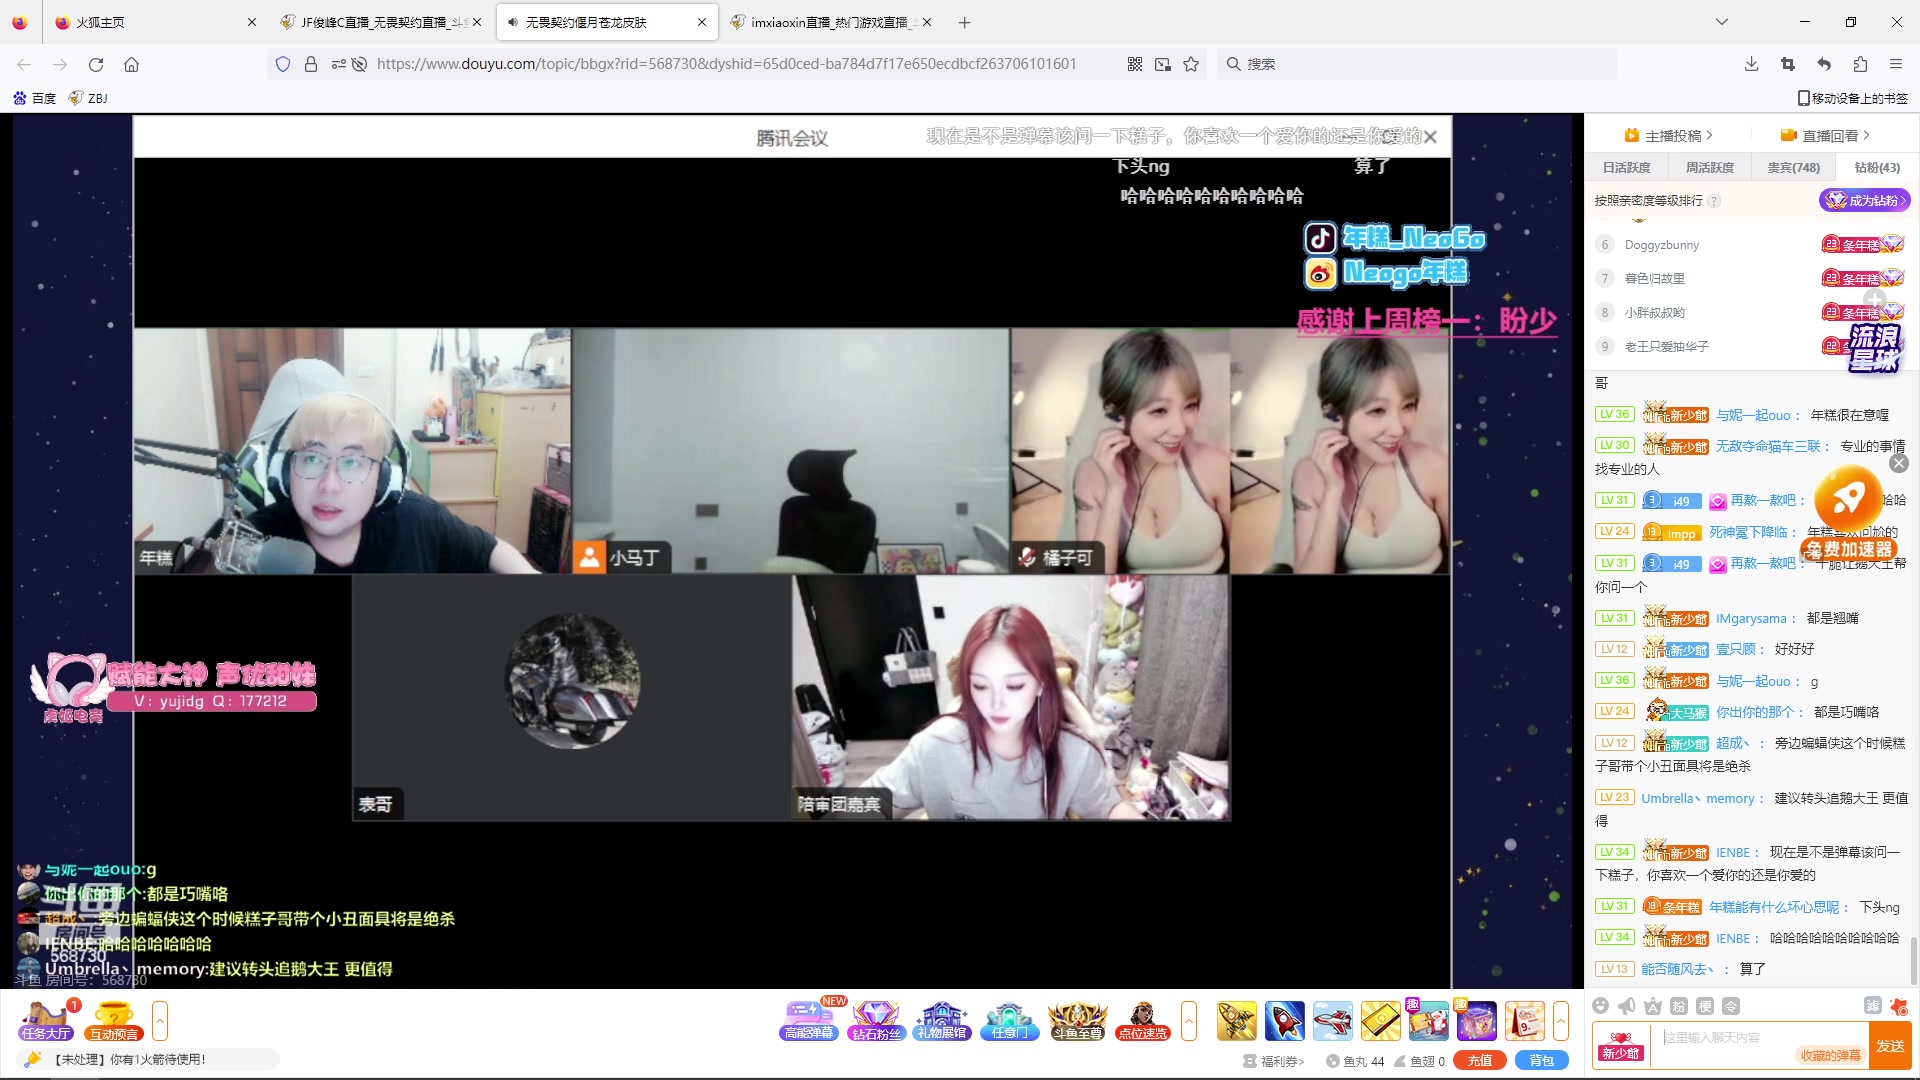This screenshot has height=1080, width=1920.
Task: Click the page QR code icon in address bar
Action: click(x=1135, y=64)
